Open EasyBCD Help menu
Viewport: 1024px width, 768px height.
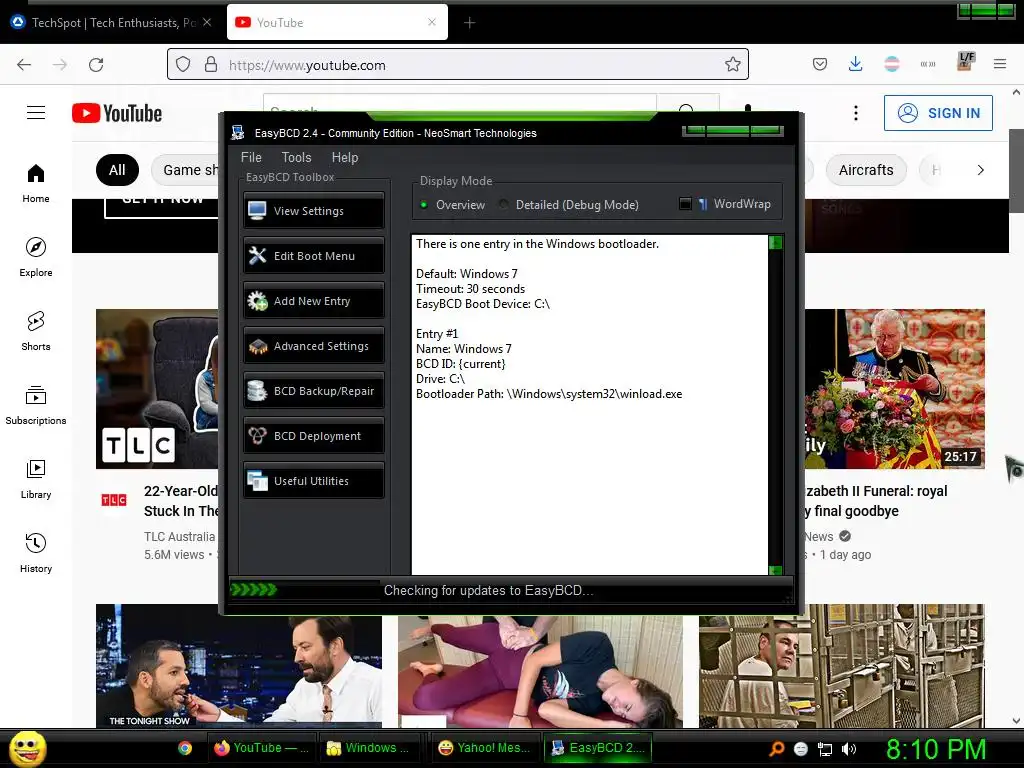[345, 157]
